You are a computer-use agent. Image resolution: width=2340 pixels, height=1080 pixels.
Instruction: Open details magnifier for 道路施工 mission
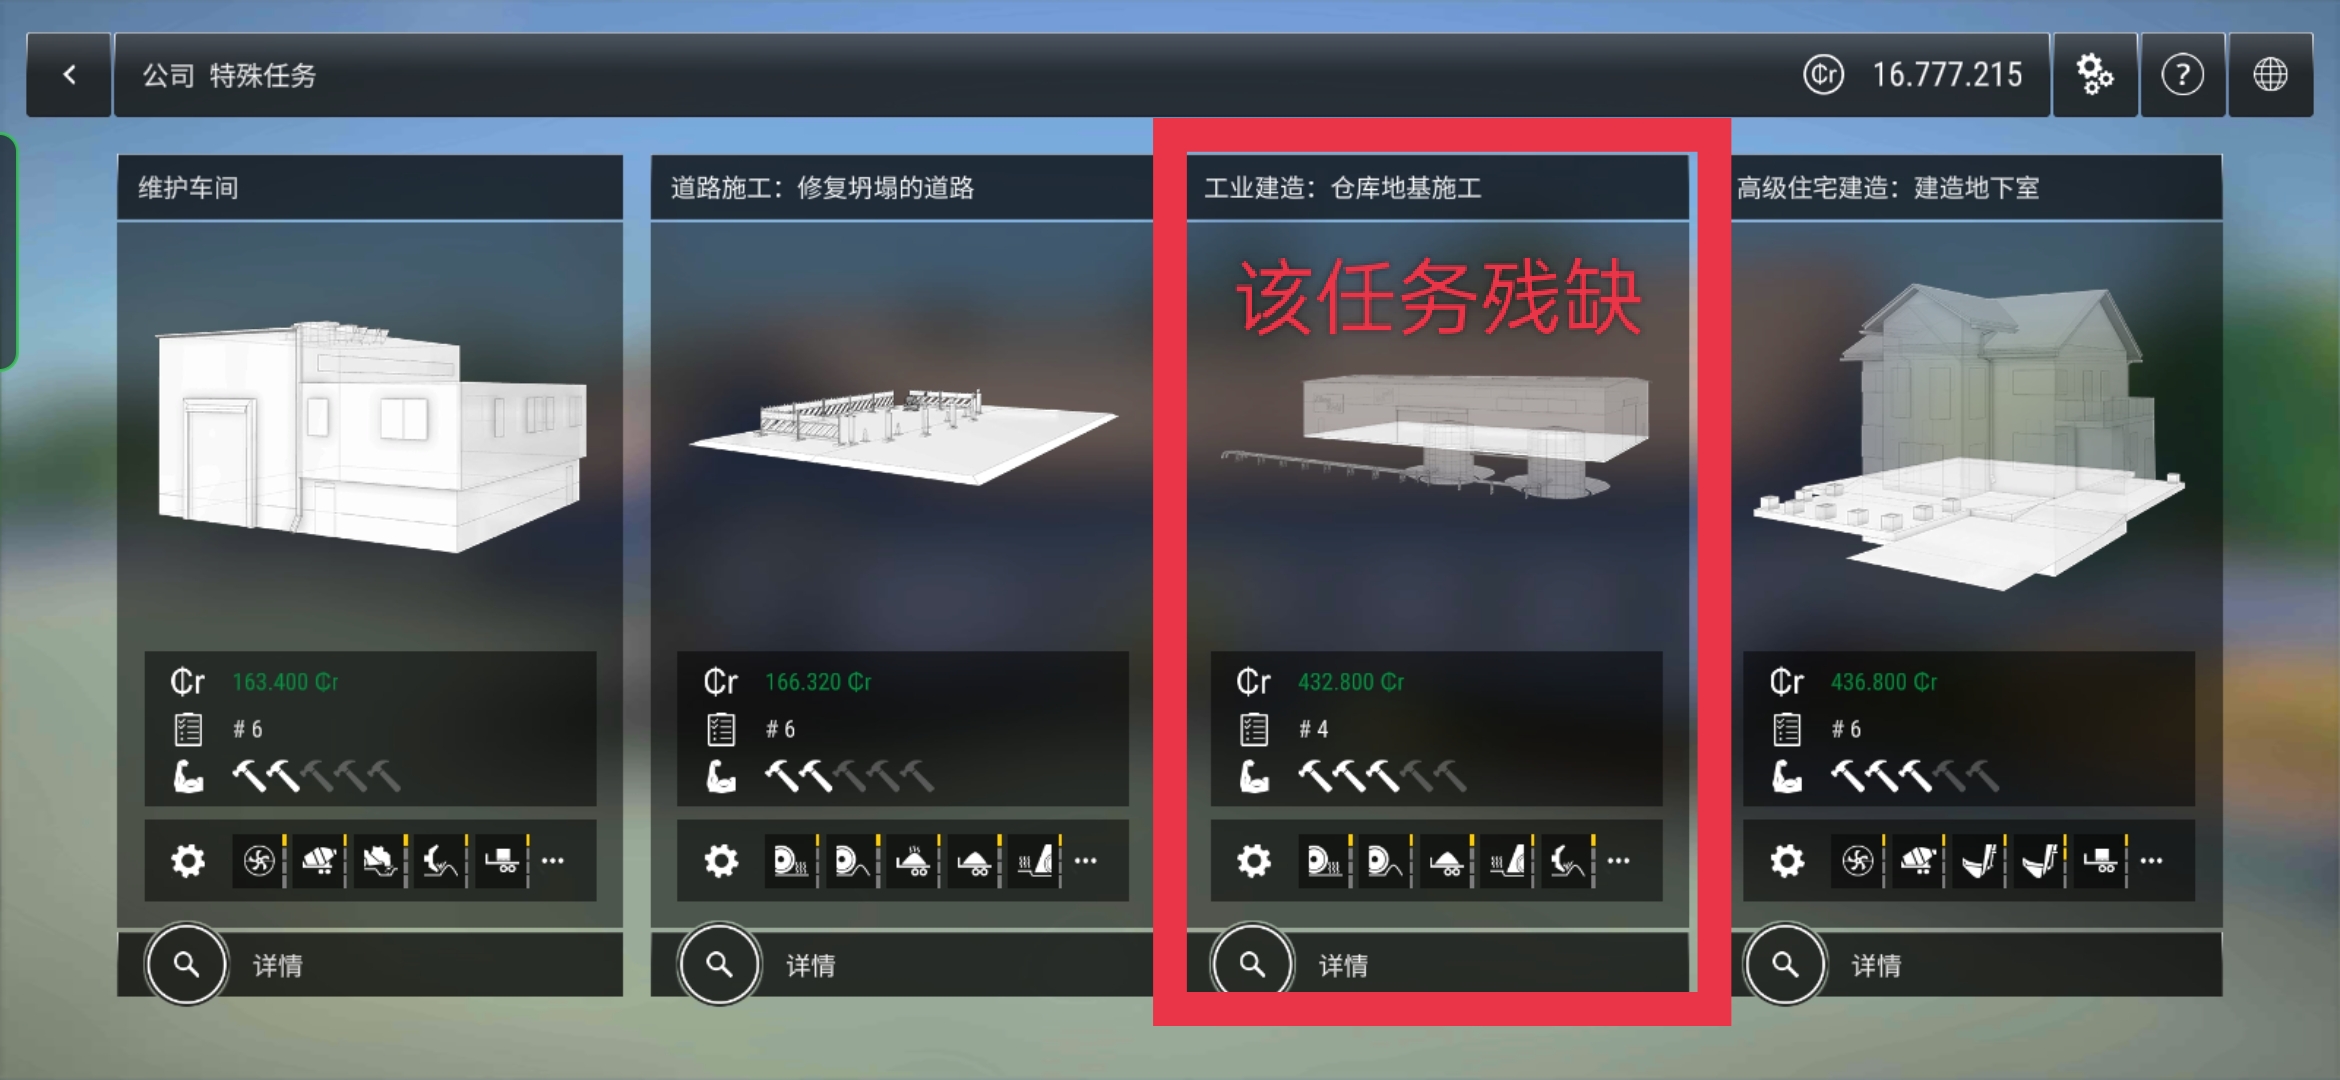coord(719,964)
